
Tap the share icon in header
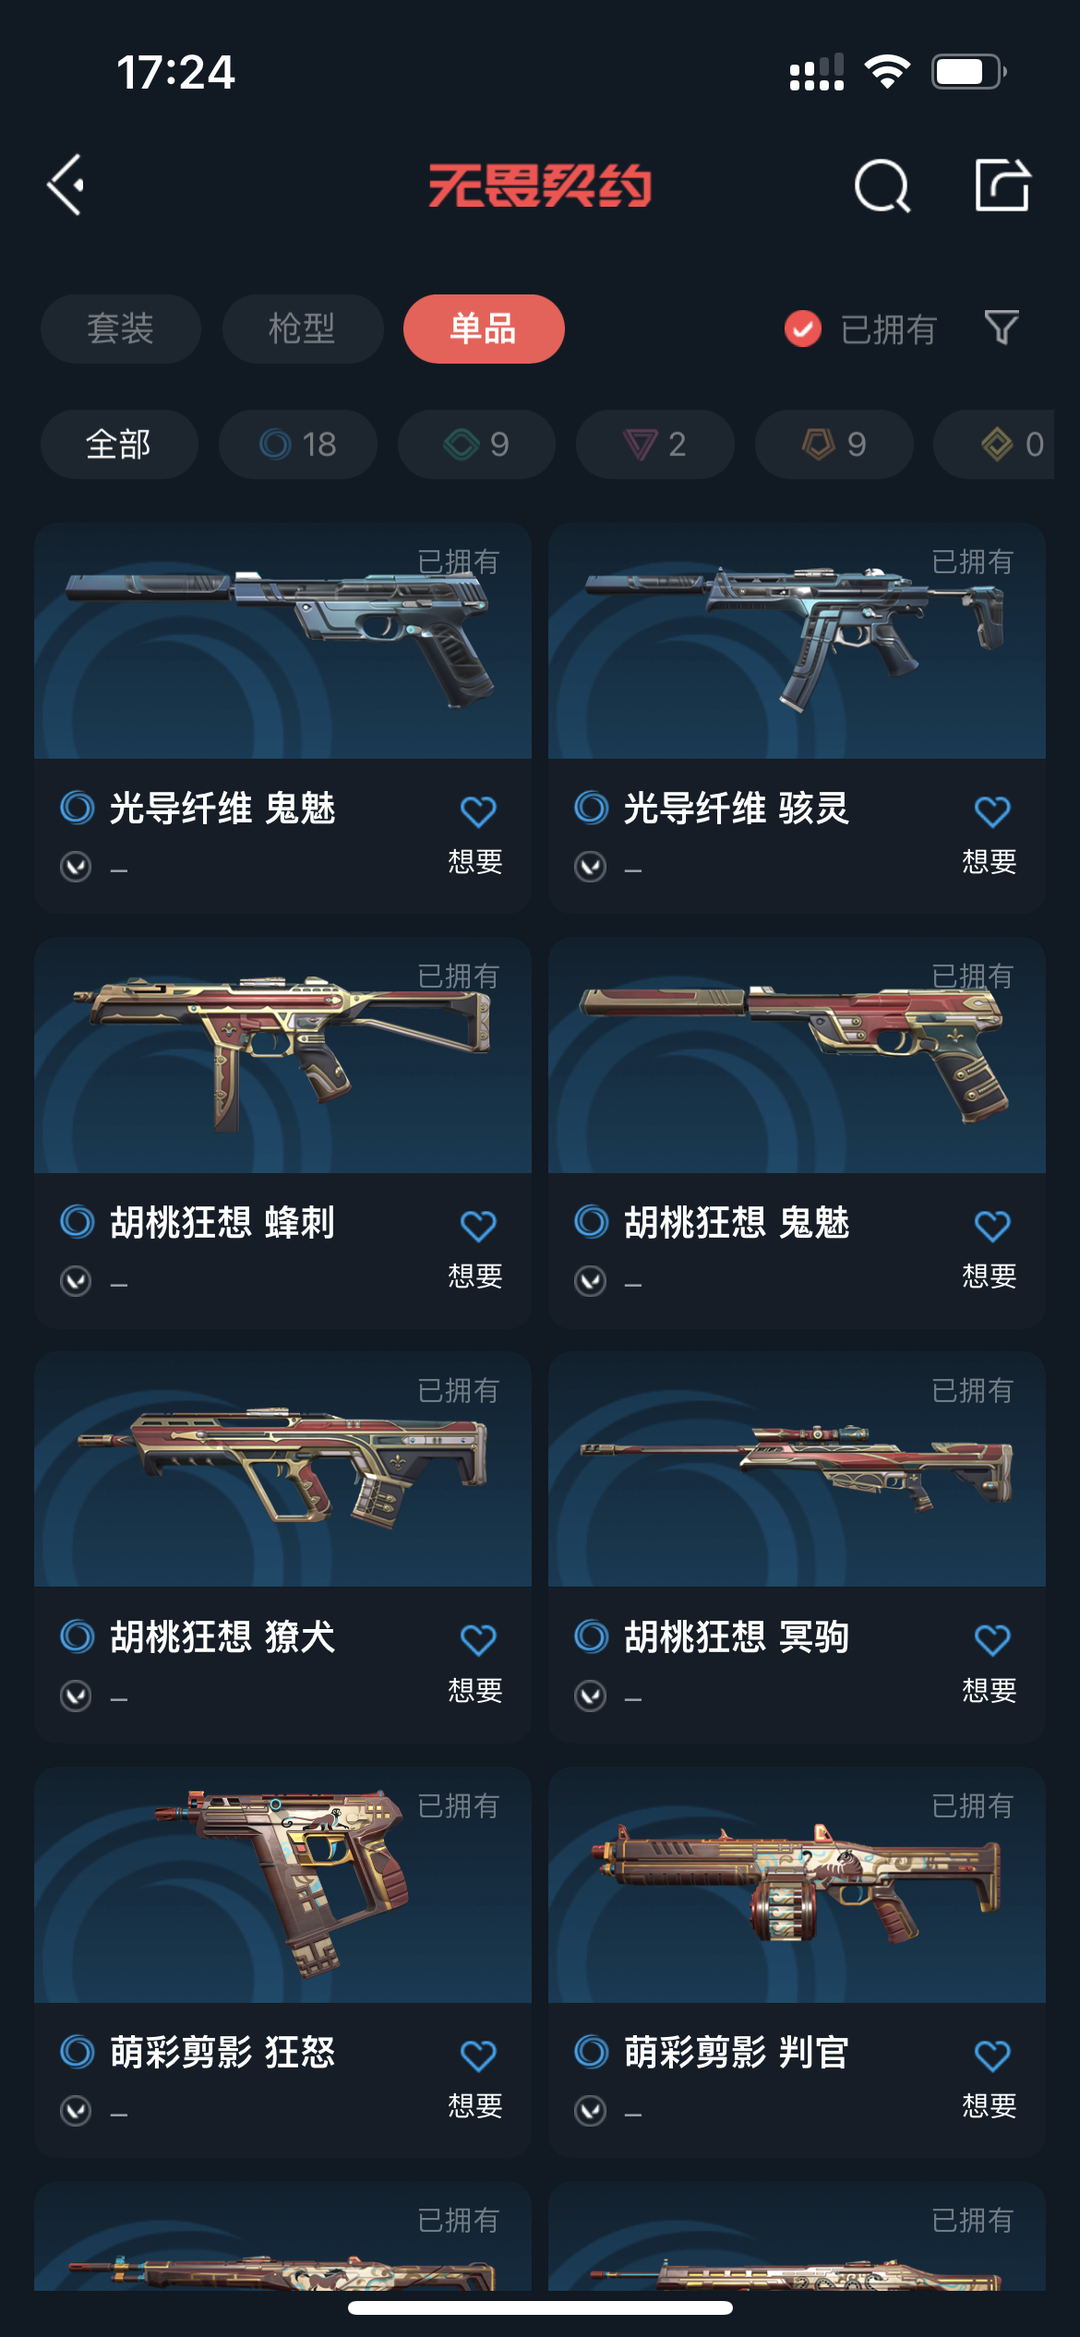(x=1002, y=185)
